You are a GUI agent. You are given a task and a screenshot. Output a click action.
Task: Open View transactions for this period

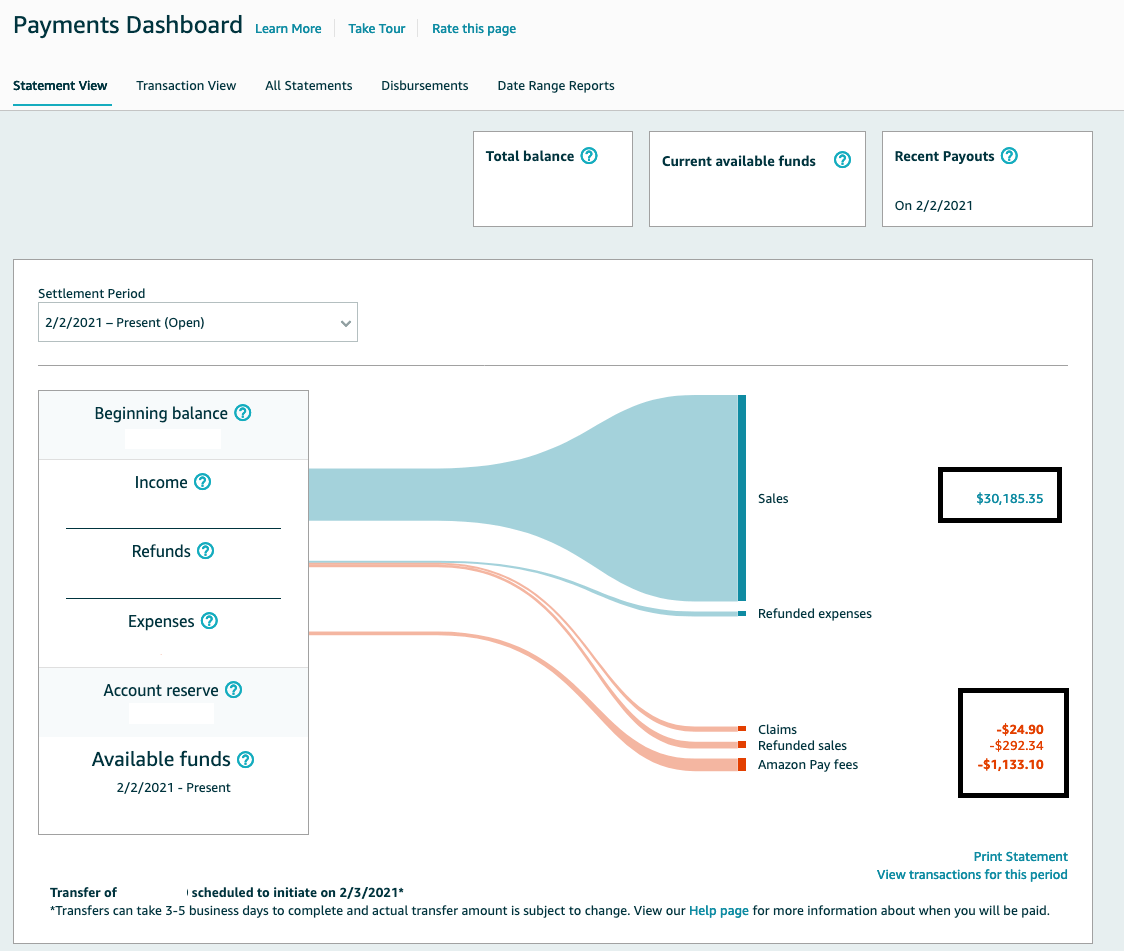point(971,875)
